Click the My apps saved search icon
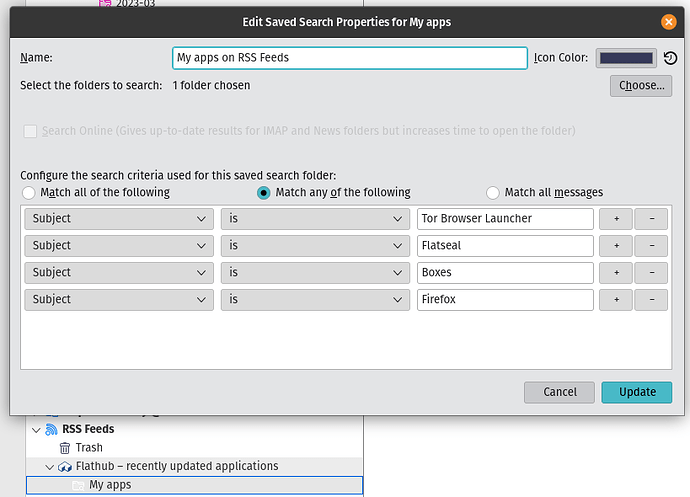Image resolution: width=690 pixels, height=497 pixels. [78, 485]
